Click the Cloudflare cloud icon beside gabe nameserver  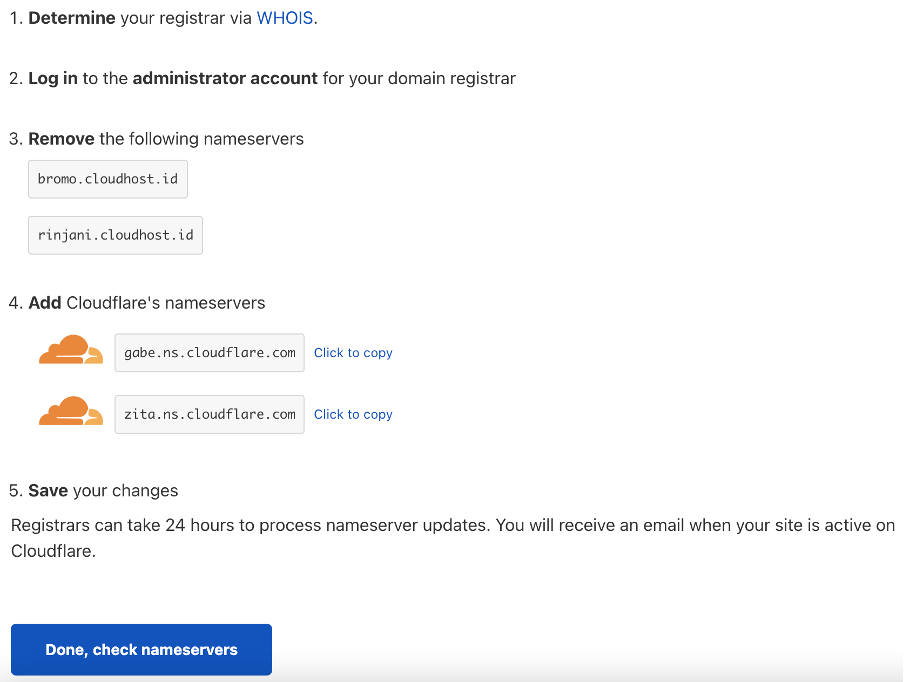coord(70,350)
